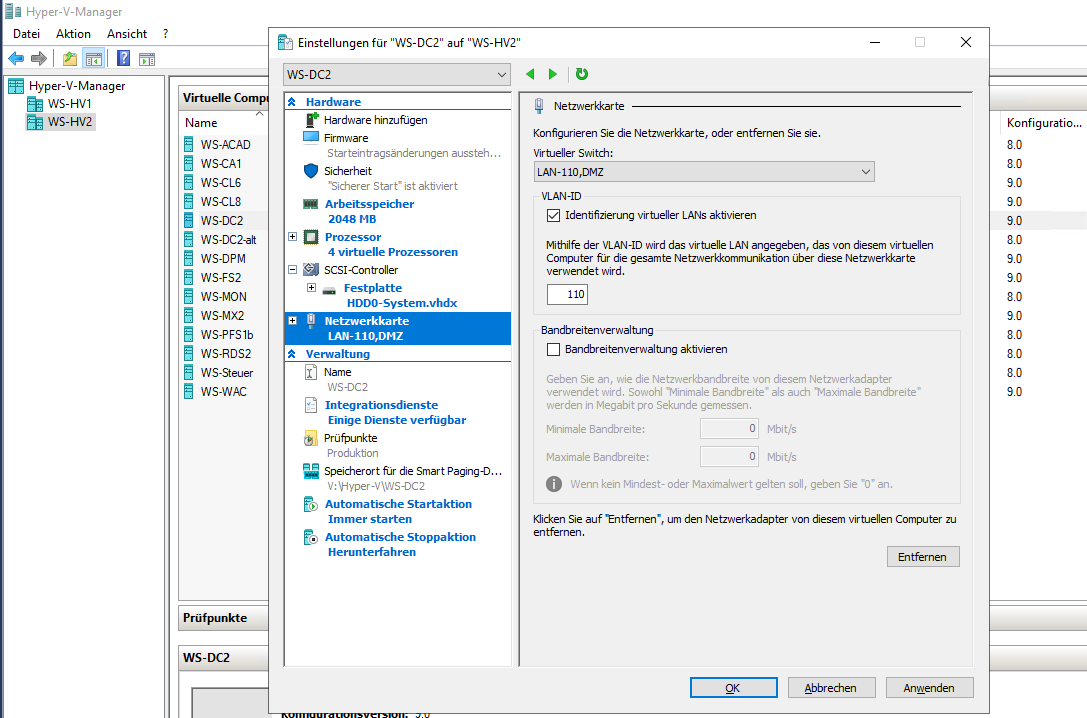Select the Sicherheit shield icon
The width and height of the screenshot is (1087, 718).
click(311, 170)
